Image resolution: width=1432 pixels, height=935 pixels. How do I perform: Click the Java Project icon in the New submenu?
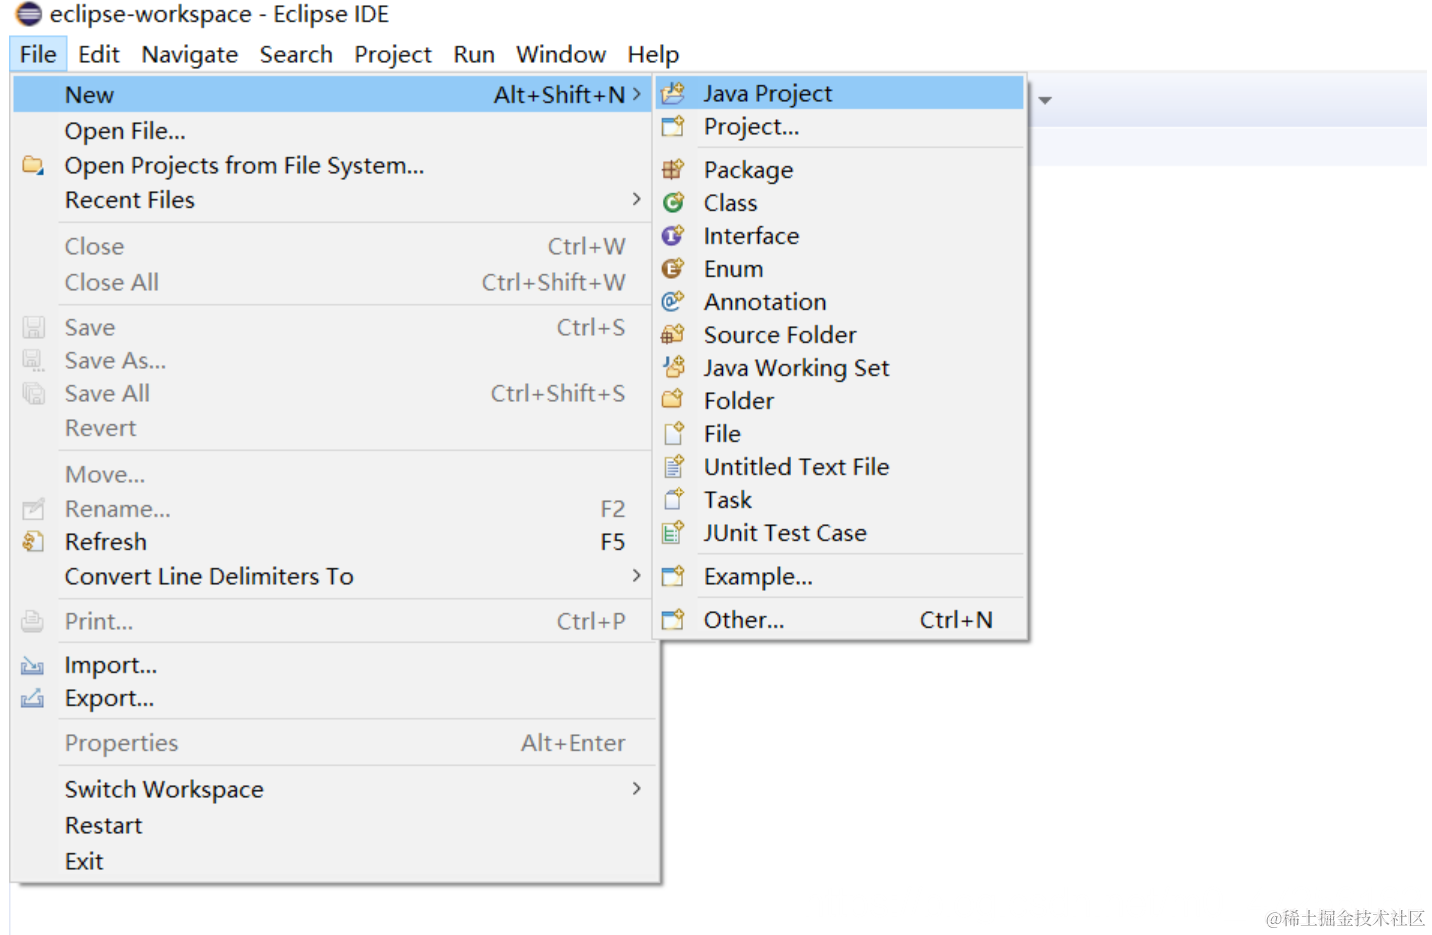pos(673,93)
